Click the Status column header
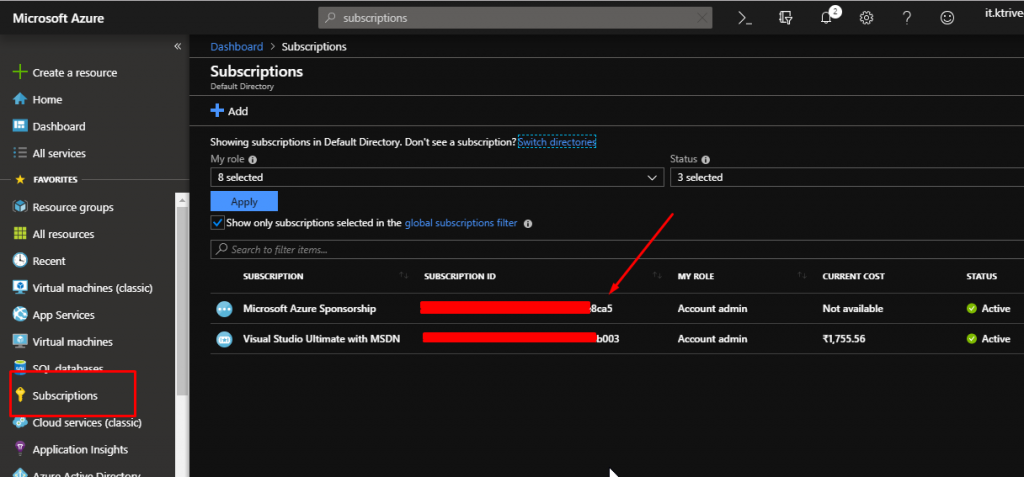 tap(982, 276)
